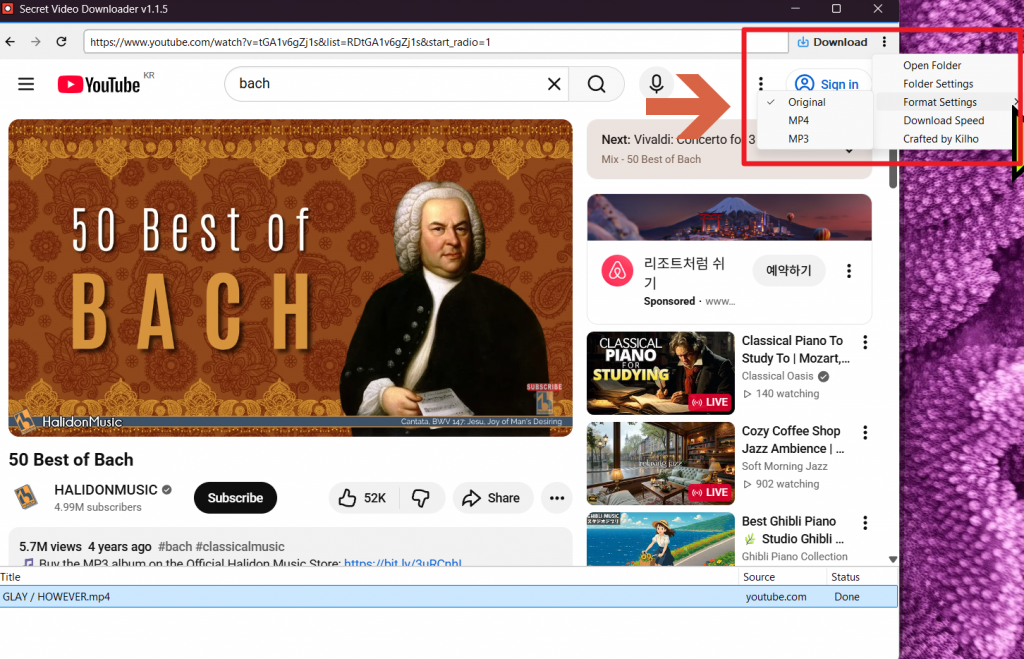Open the Download Speed menu entry
1024x659 pixels.
pyautogui.click(x=946, y=120)
